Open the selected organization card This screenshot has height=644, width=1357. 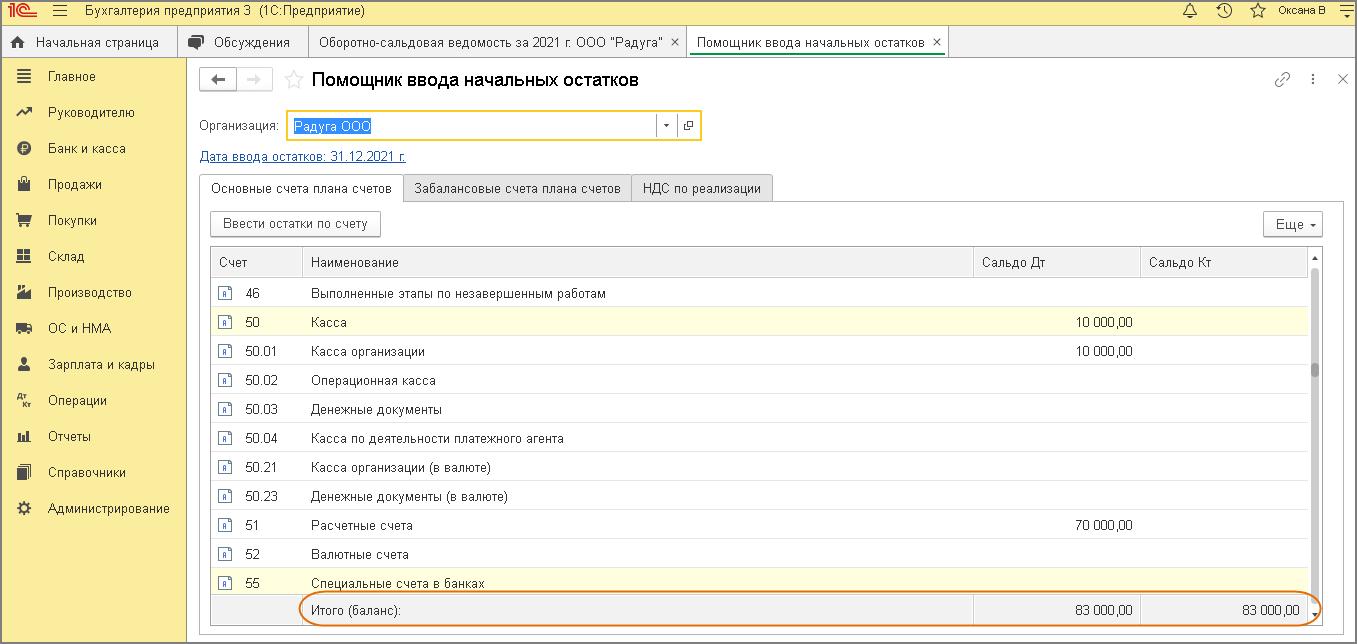[x=689, y=126]
